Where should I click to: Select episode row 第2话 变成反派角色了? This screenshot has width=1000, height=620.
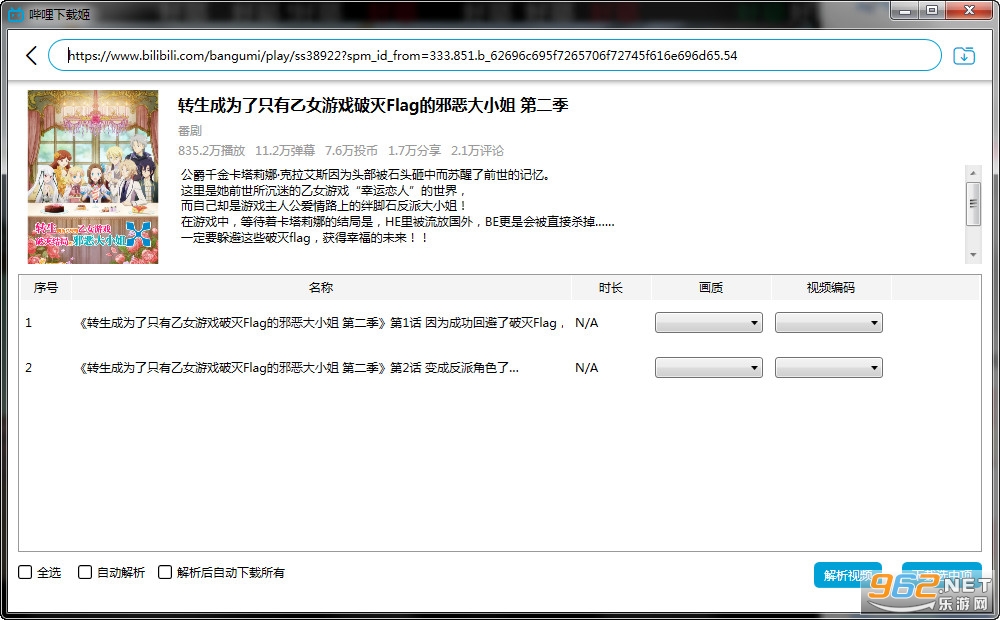coord(499,367)
